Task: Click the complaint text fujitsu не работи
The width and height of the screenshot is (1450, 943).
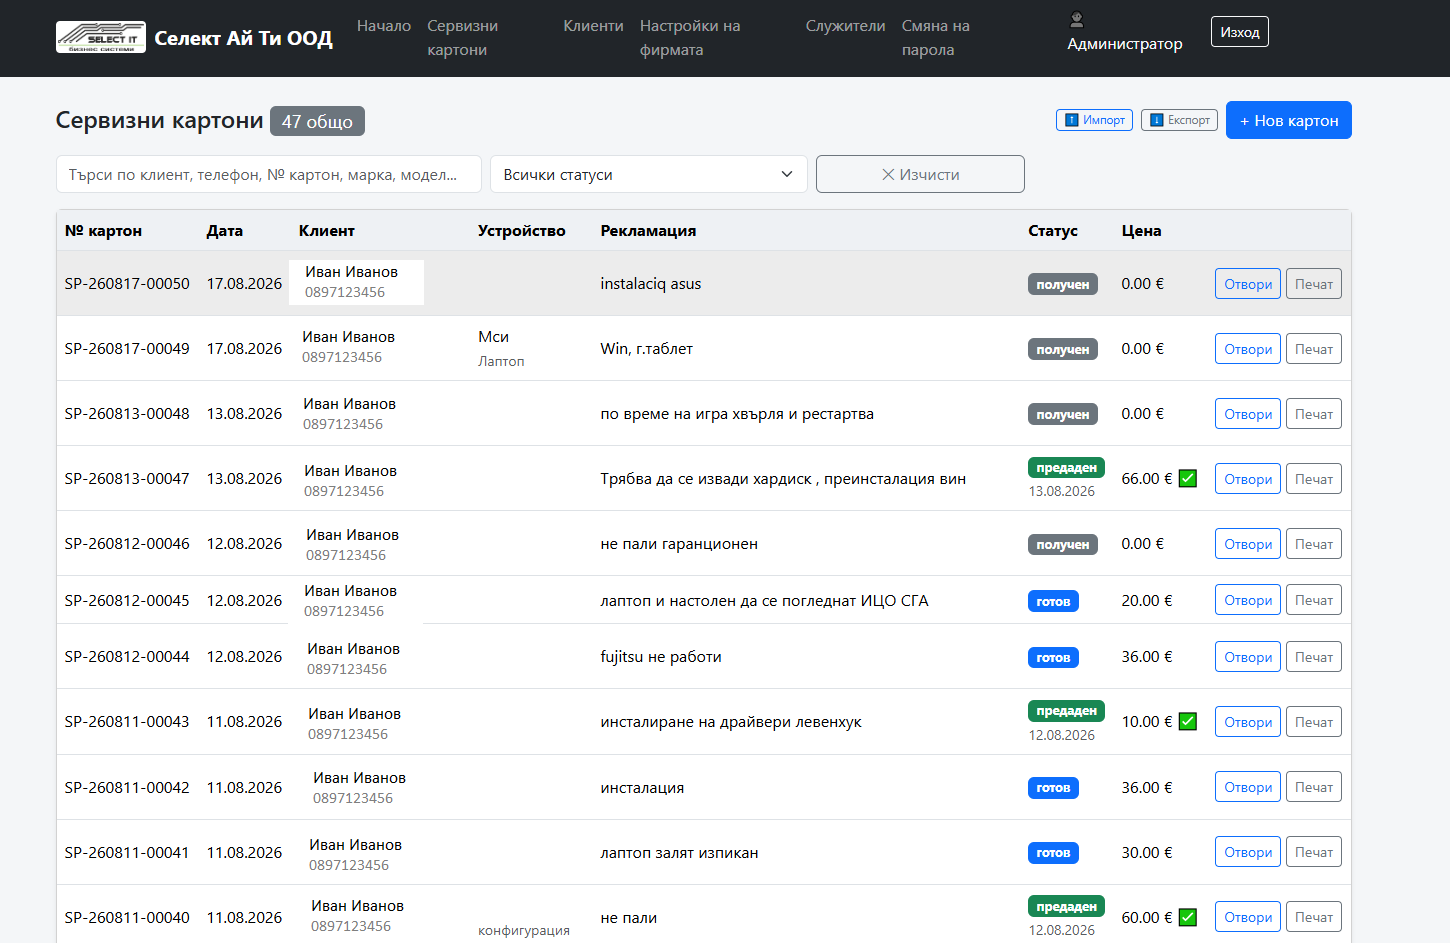Action: (x=661, y=657)
